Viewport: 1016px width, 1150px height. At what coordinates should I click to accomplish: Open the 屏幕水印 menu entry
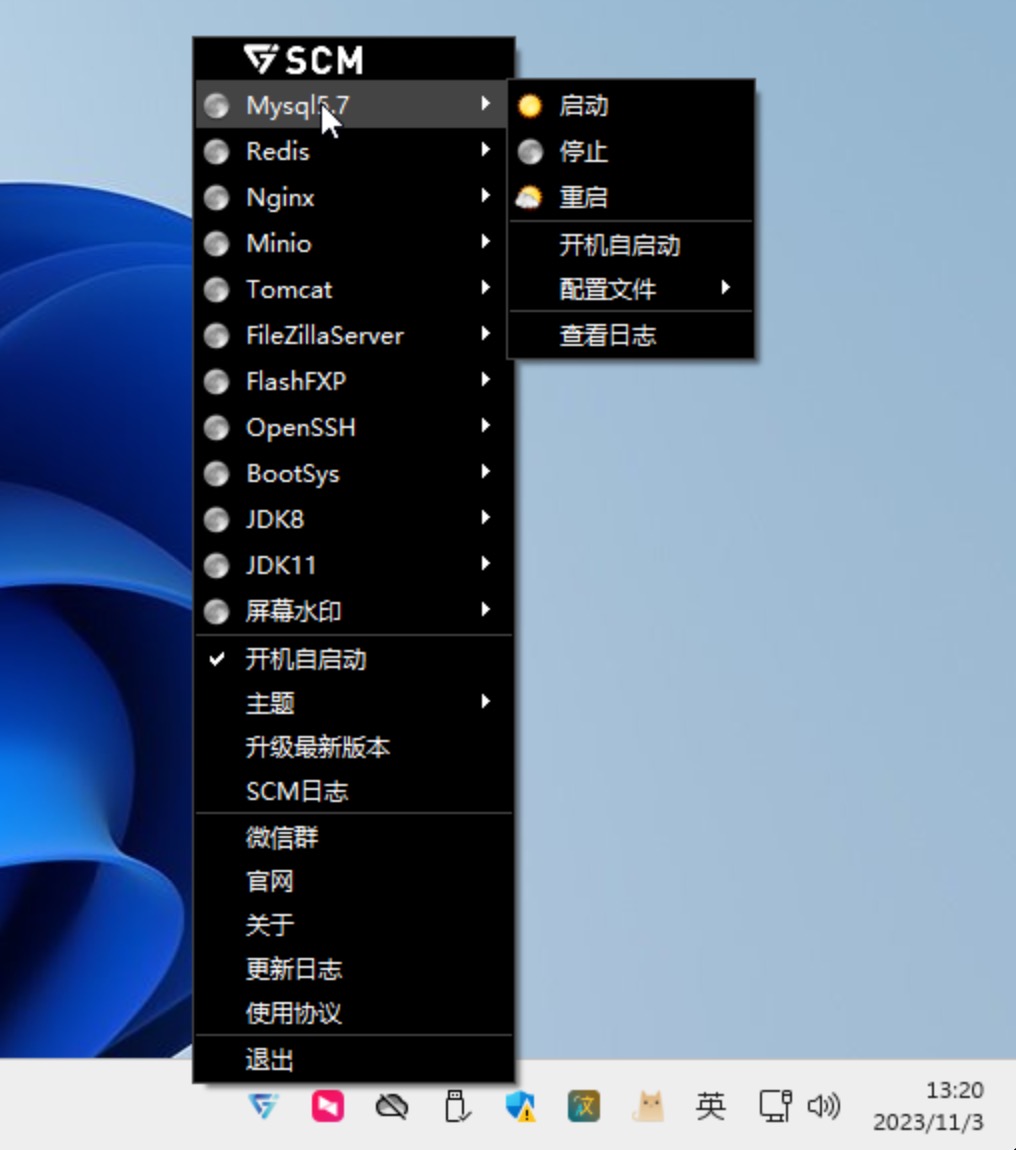[354, 611]
